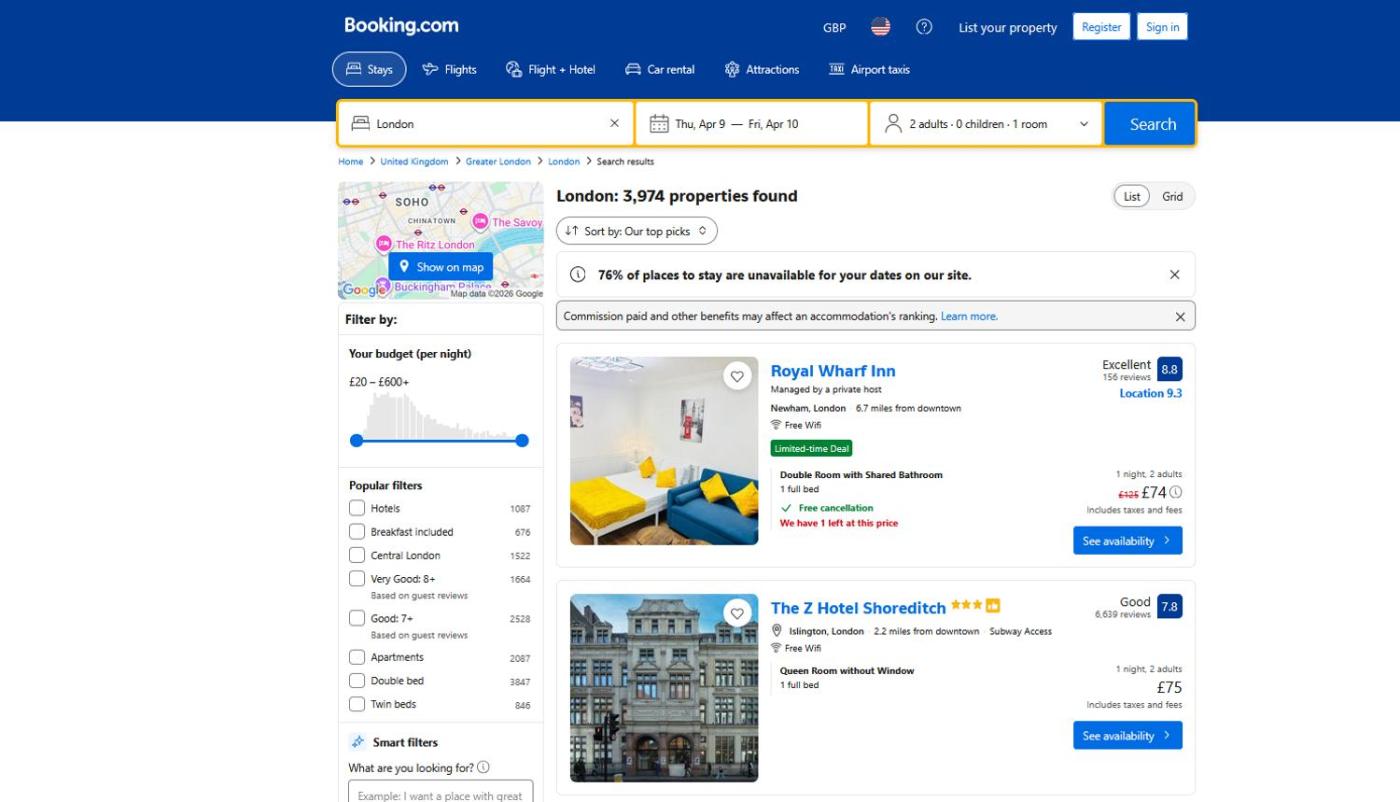This screenshot has height=802, width=1400.
Task: Click the Smart filters info icon
Action: click(483, 767)
